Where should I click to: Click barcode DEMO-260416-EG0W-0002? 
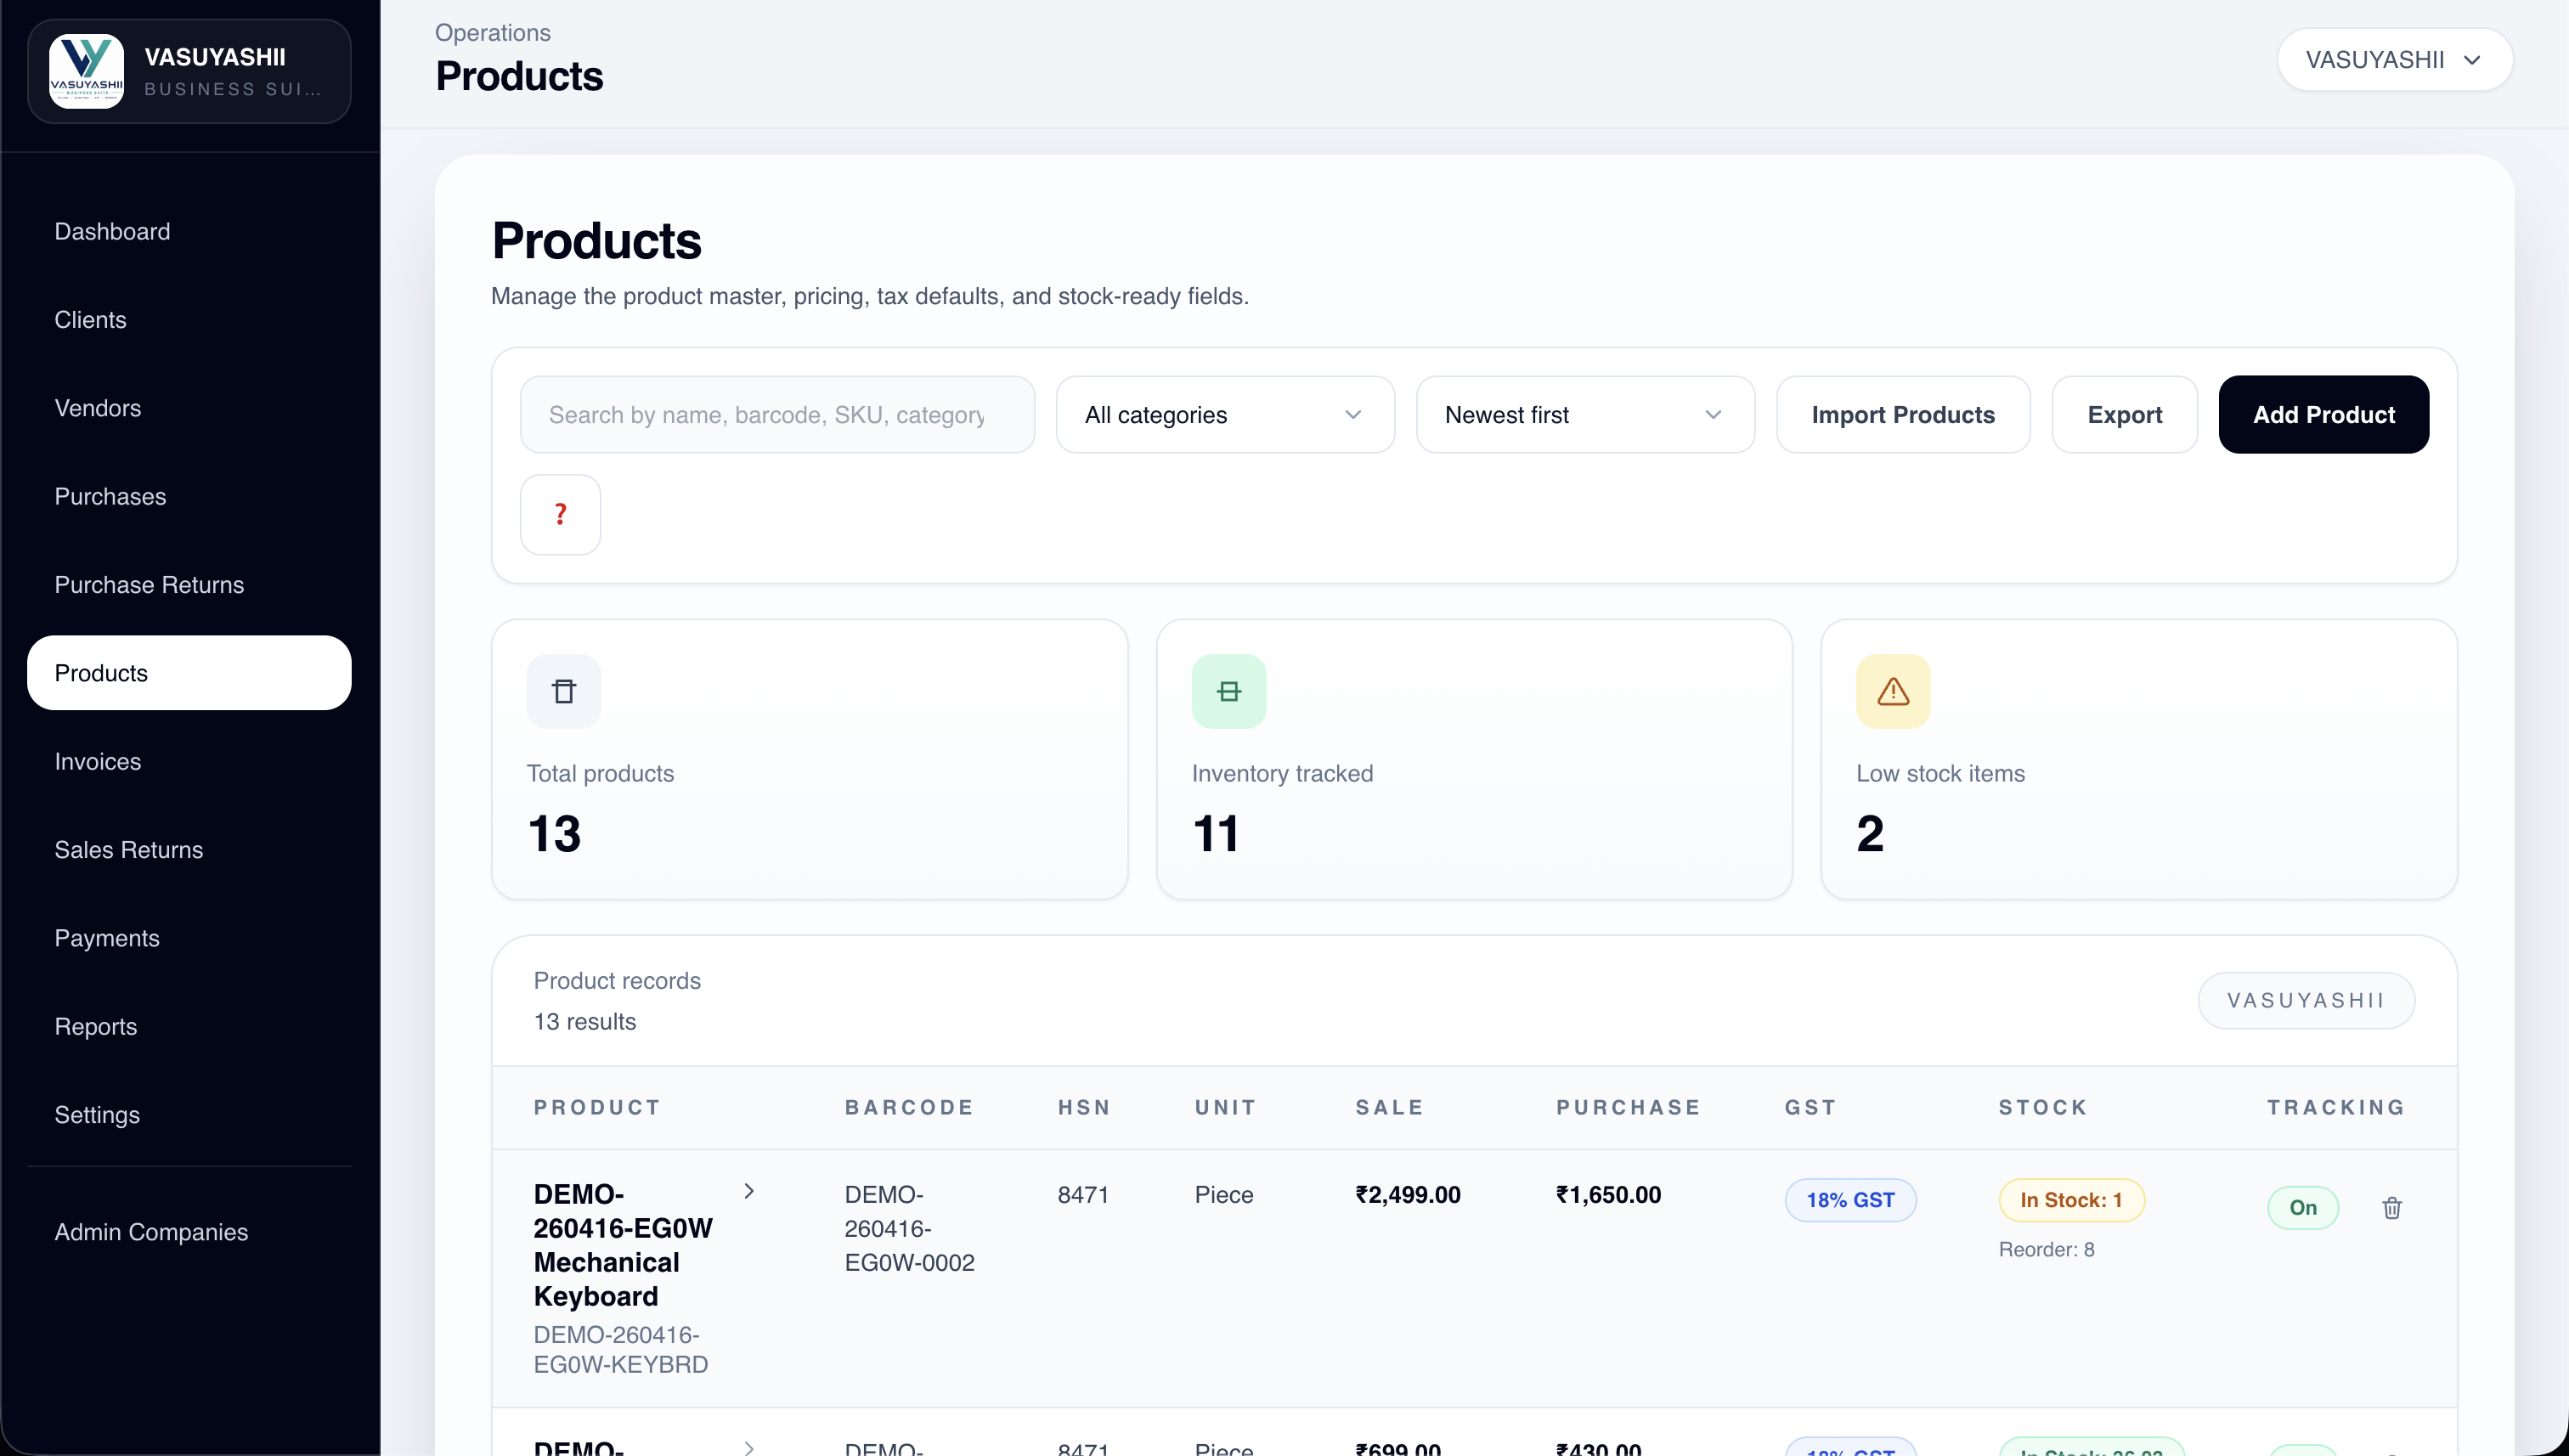pyautogui.click(x=909, y=1228)
